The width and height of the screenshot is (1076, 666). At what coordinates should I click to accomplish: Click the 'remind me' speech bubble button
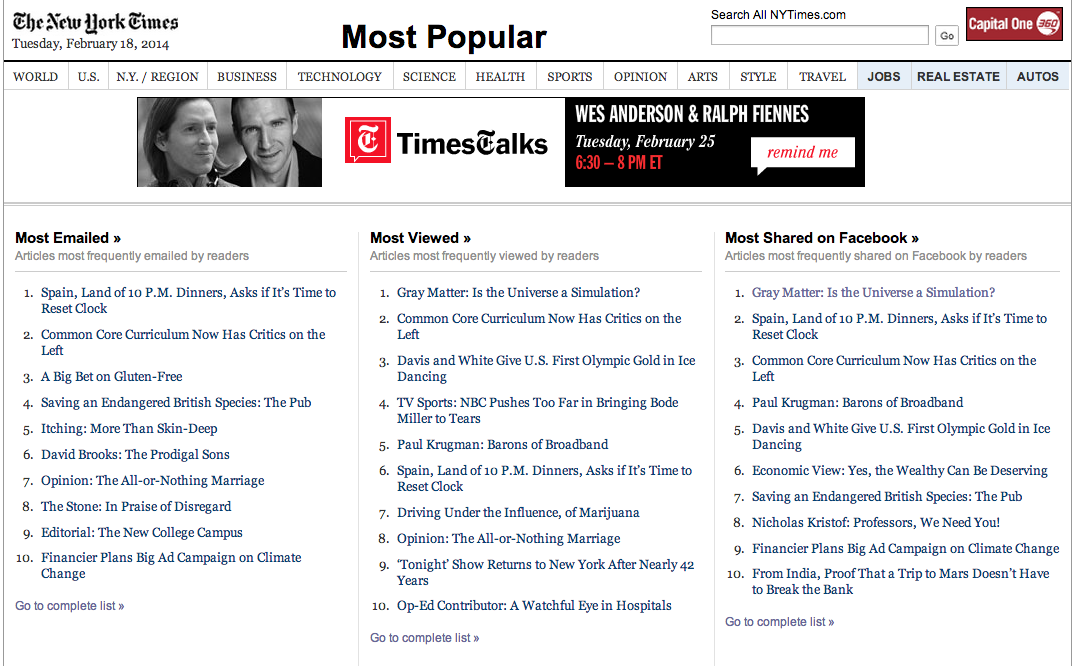pyautogui.click(x=802, y=154)
